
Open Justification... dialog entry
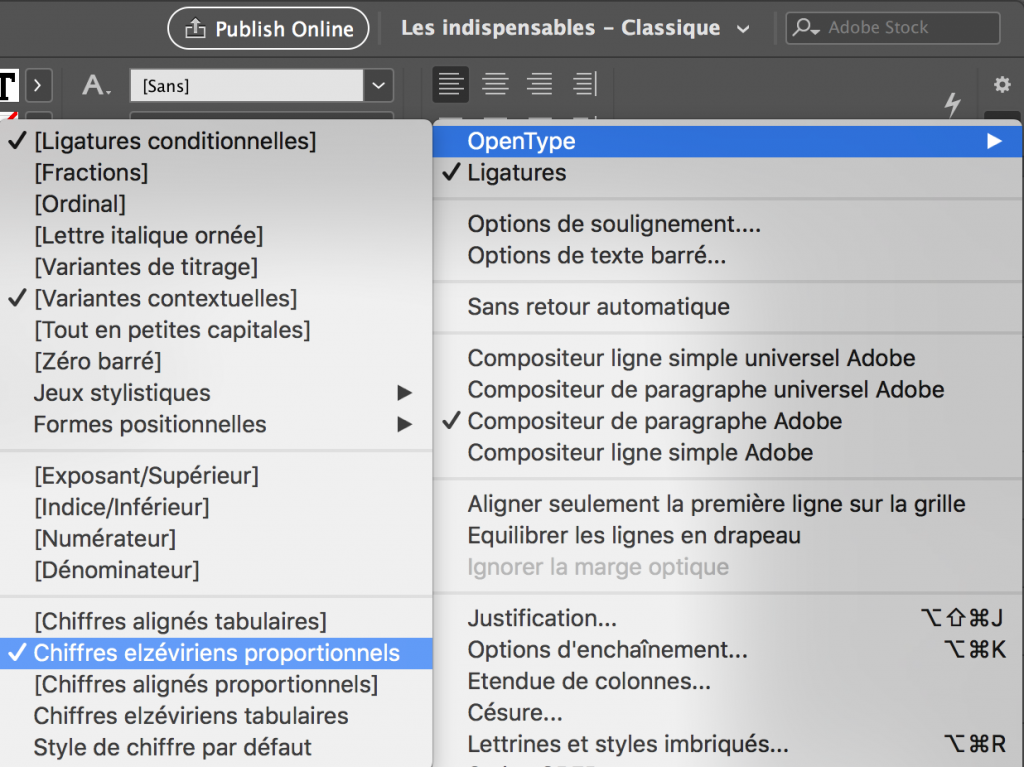point(542,619)
